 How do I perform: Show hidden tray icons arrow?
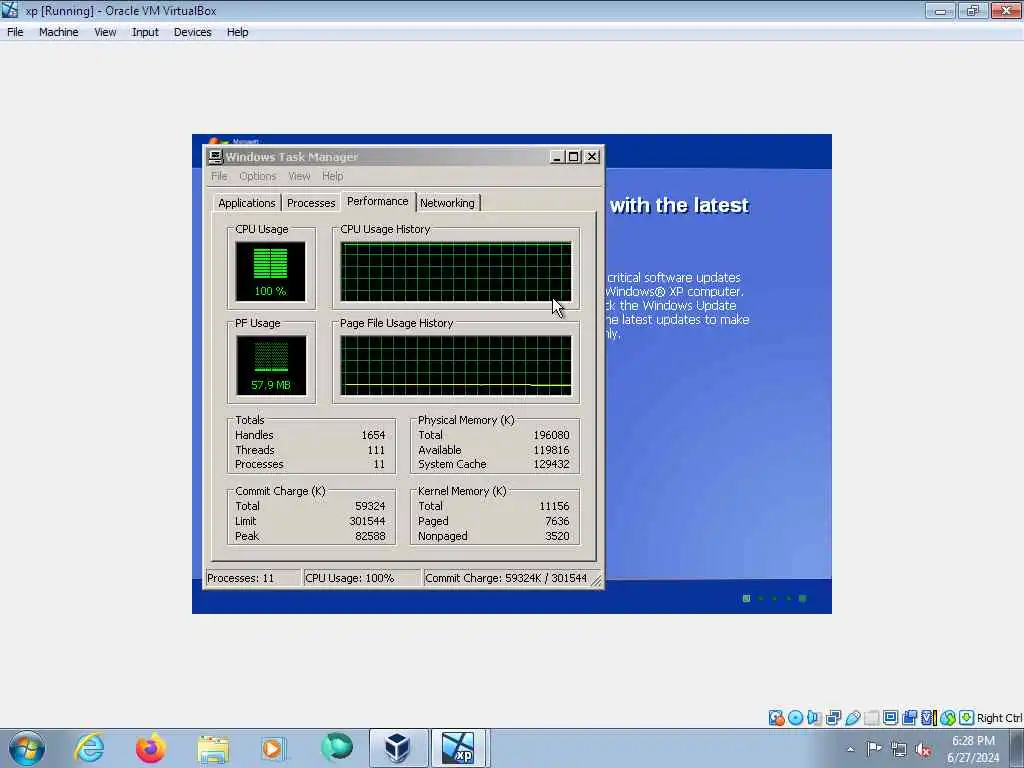pyautogui.click(x=850, y=749)
